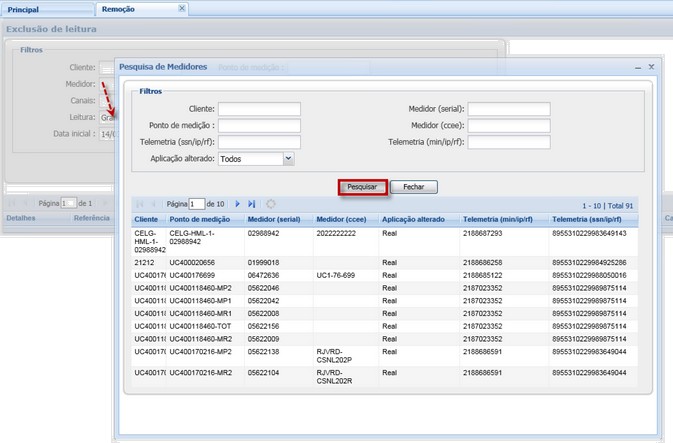
Task: Close the Pesquisa de Medidores dialog
Action: [652, 66]
